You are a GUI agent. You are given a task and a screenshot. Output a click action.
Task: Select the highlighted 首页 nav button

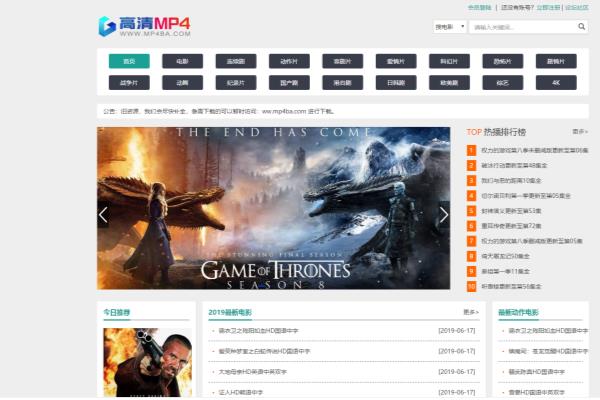click(x=129, y=61)
